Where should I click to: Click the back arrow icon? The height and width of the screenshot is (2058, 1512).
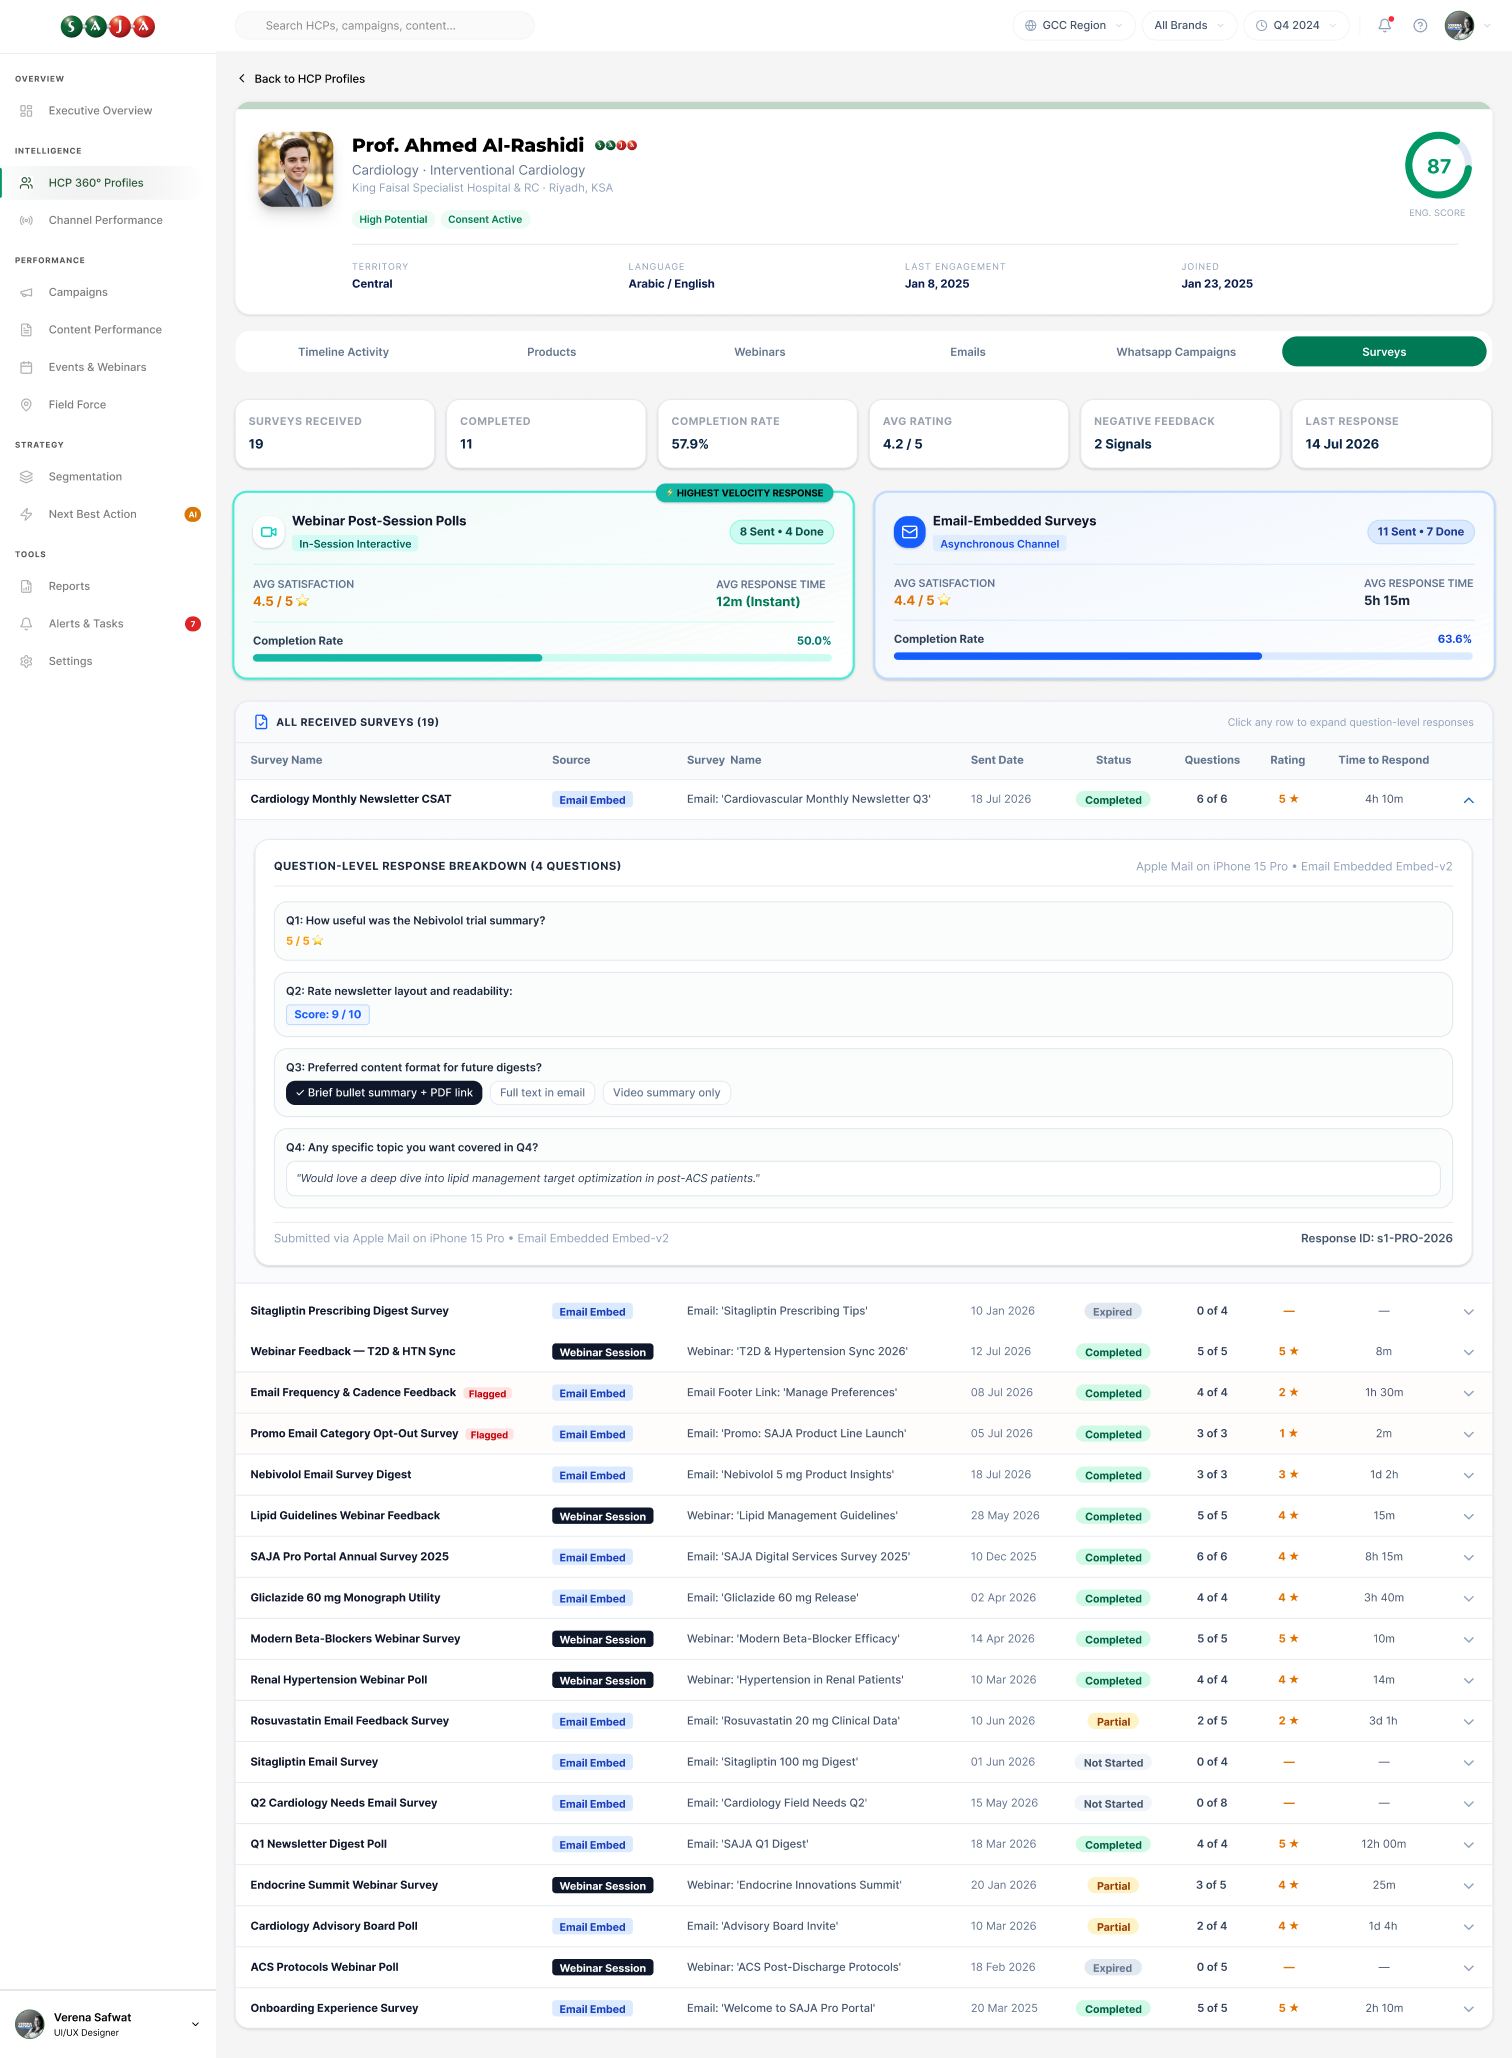(241, 79)
